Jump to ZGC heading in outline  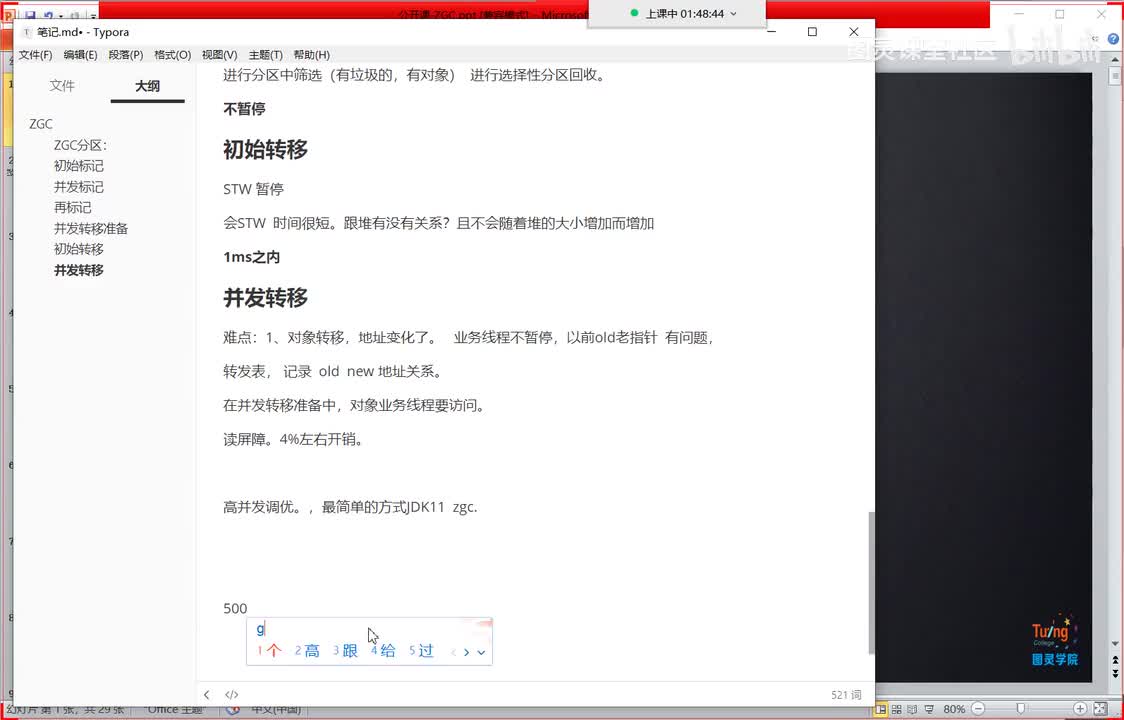[x=41, y=124]
